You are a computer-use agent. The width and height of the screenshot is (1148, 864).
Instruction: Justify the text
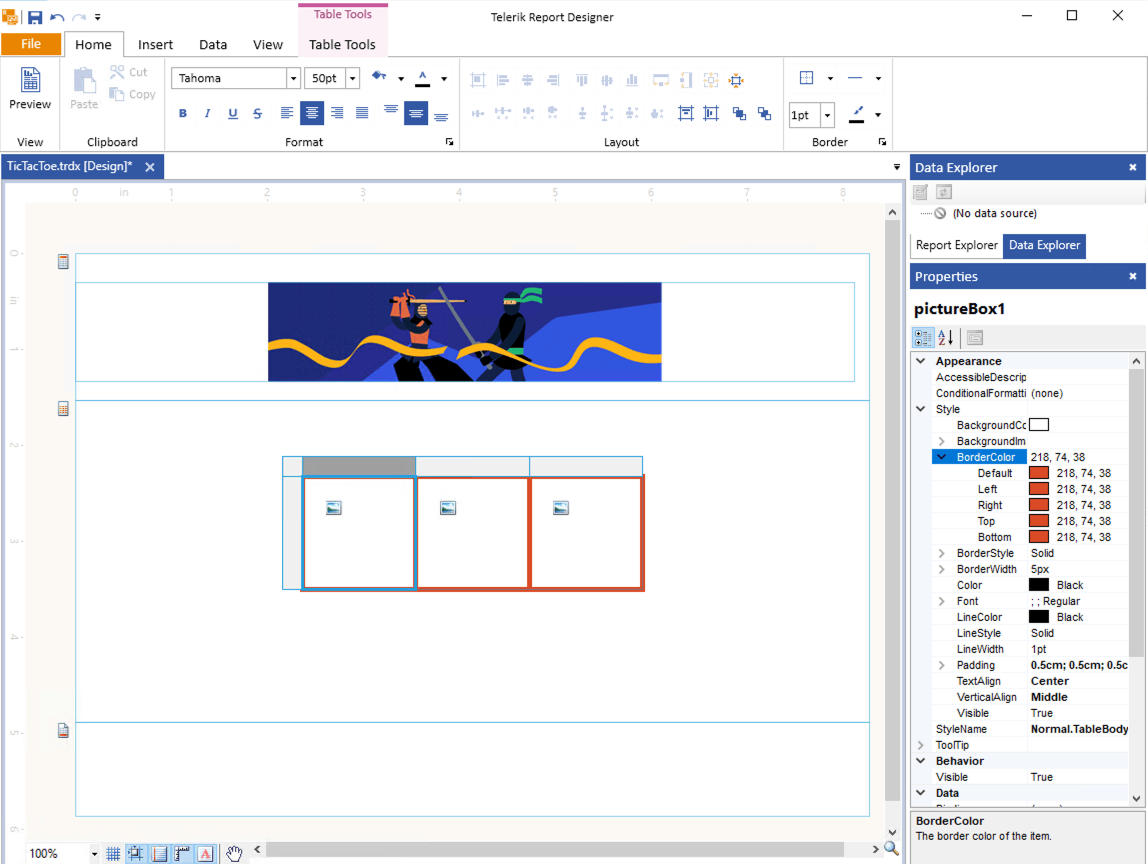[362, 113]
